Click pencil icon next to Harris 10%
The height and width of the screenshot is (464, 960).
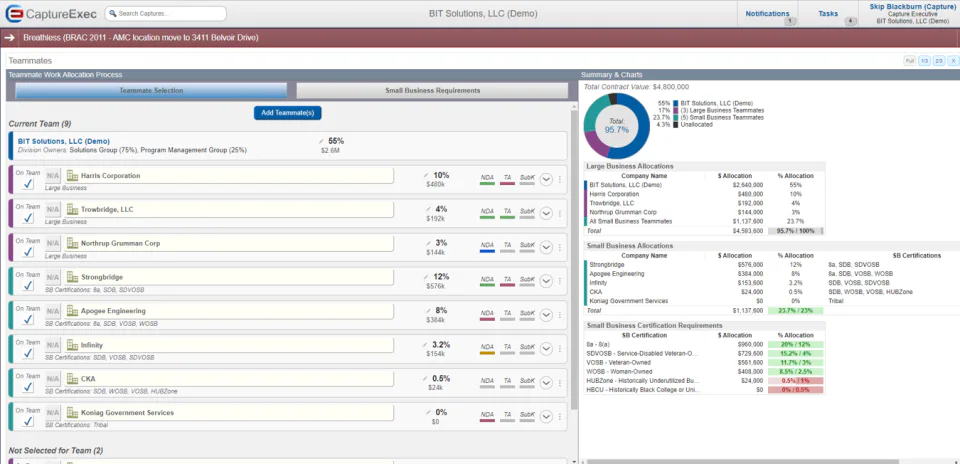tap(427, 175)
